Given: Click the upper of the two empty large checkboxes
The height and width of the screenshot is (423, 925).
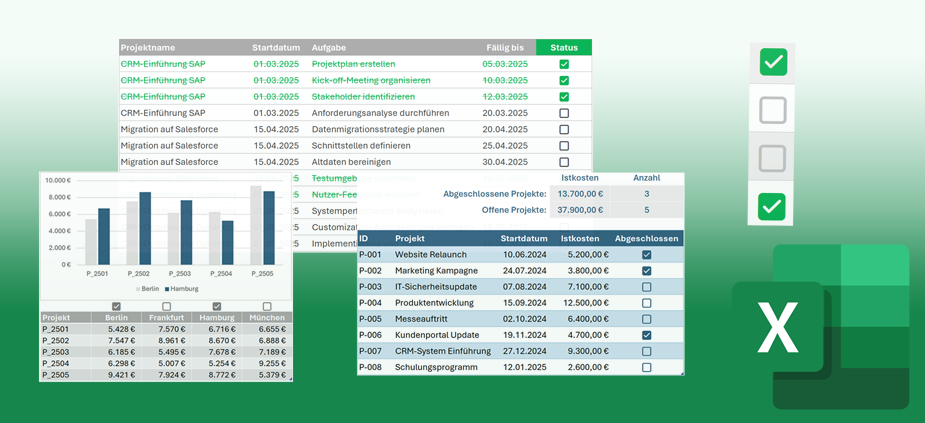Looking at the screenshot, I should [772, 110].
